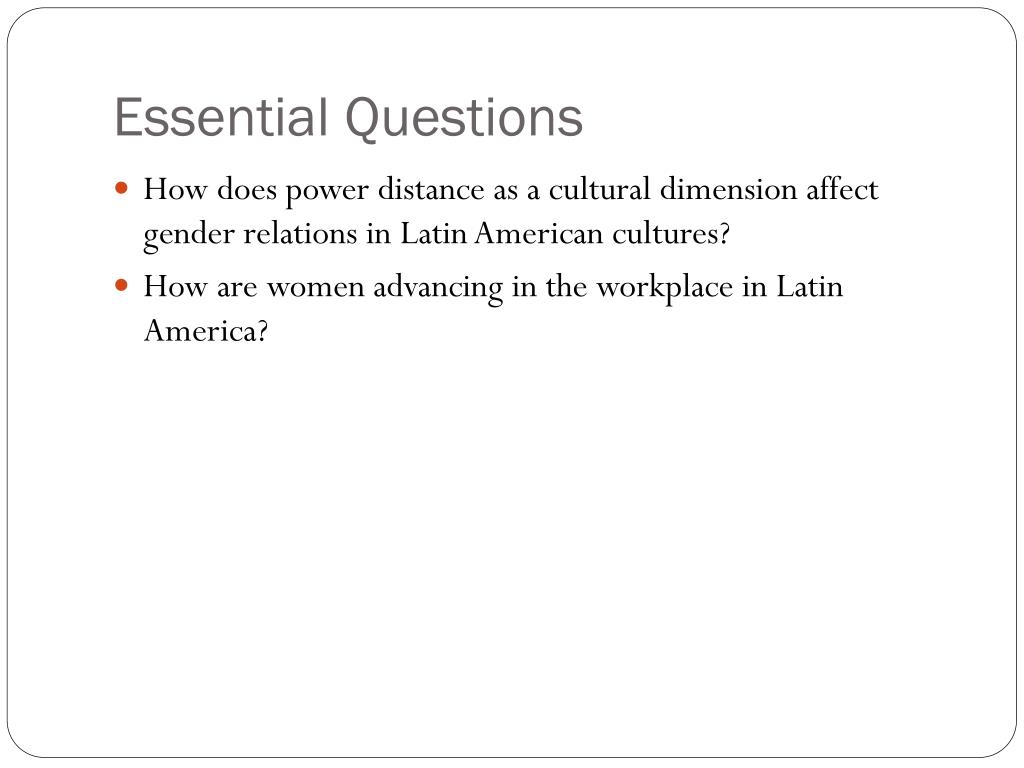Click the word "are" in the second question
Image resolution: width=1024 pixels, height=768 pixels.
[236, 288]
